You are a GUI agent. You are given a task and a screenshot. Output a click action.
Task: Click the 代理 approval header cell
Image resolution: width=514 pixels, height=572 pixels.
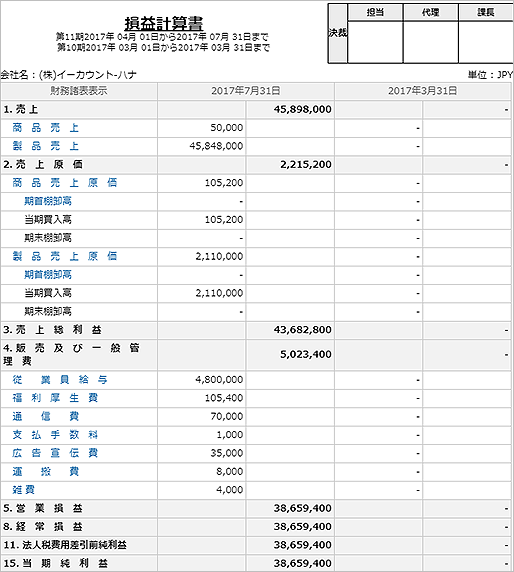click(430, 12)
